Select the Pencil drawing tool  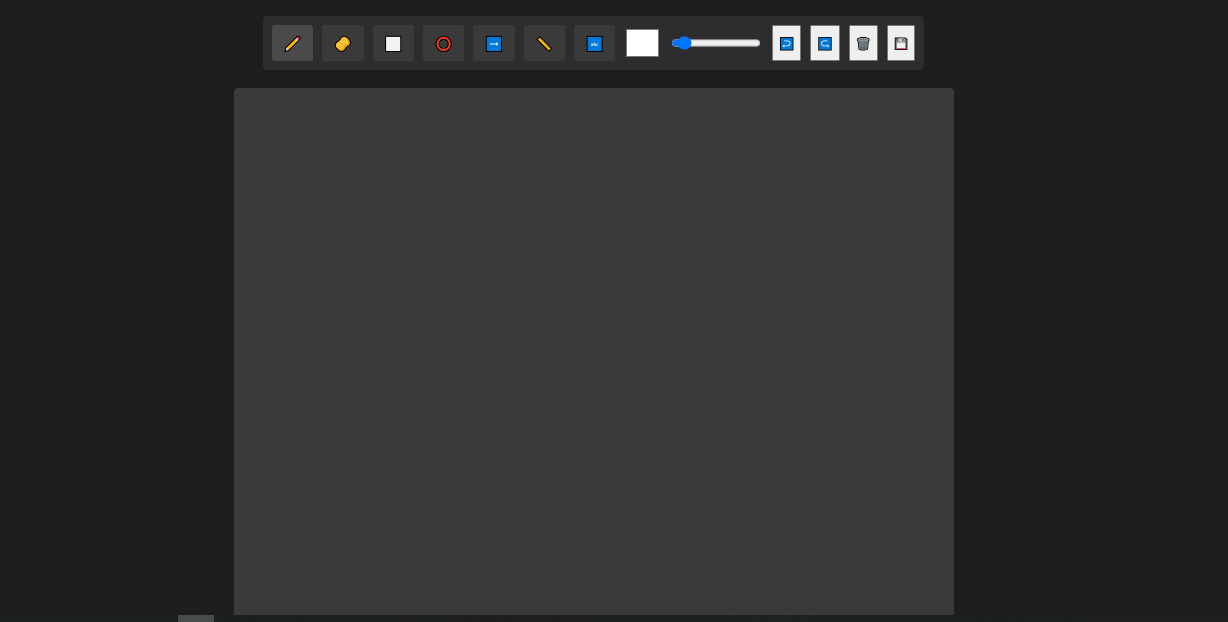[292, 43]
